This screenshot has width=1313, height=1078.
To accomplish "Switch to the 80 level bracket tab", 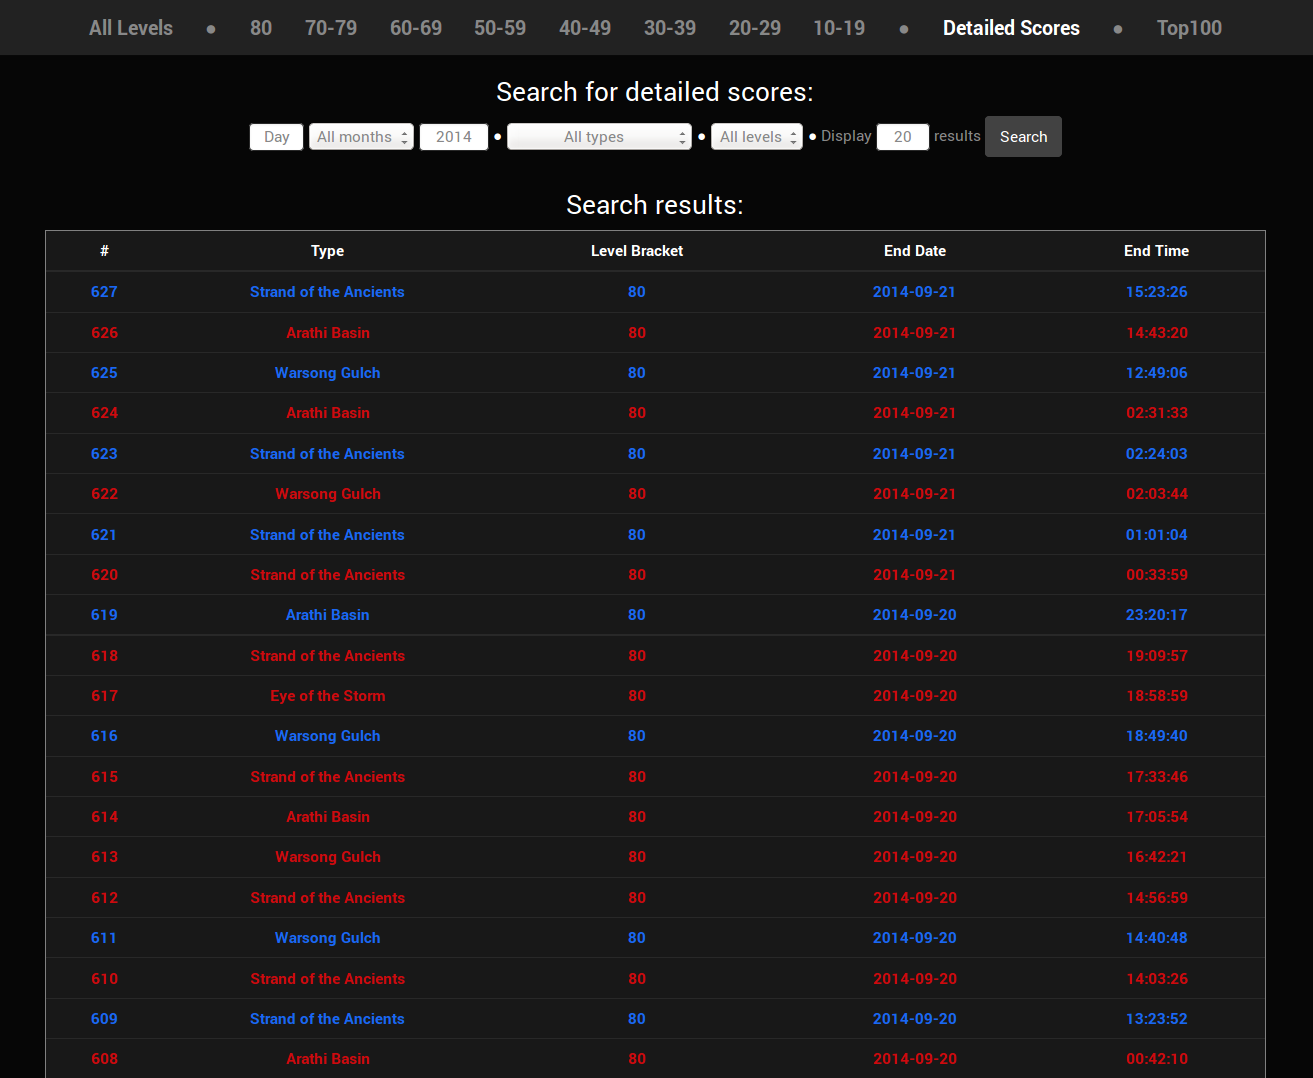I will (x=261, y=28).
